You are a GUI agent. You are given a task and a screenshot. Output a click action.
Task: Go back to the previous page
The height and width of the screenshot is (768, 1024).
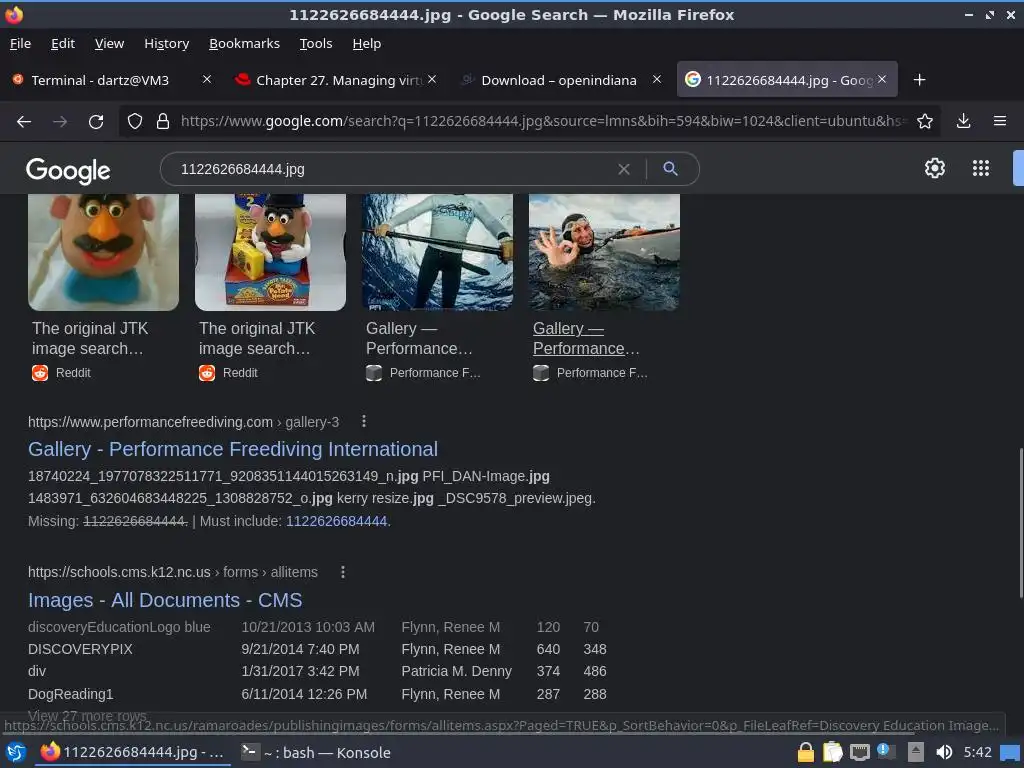(x=24, y=121)
